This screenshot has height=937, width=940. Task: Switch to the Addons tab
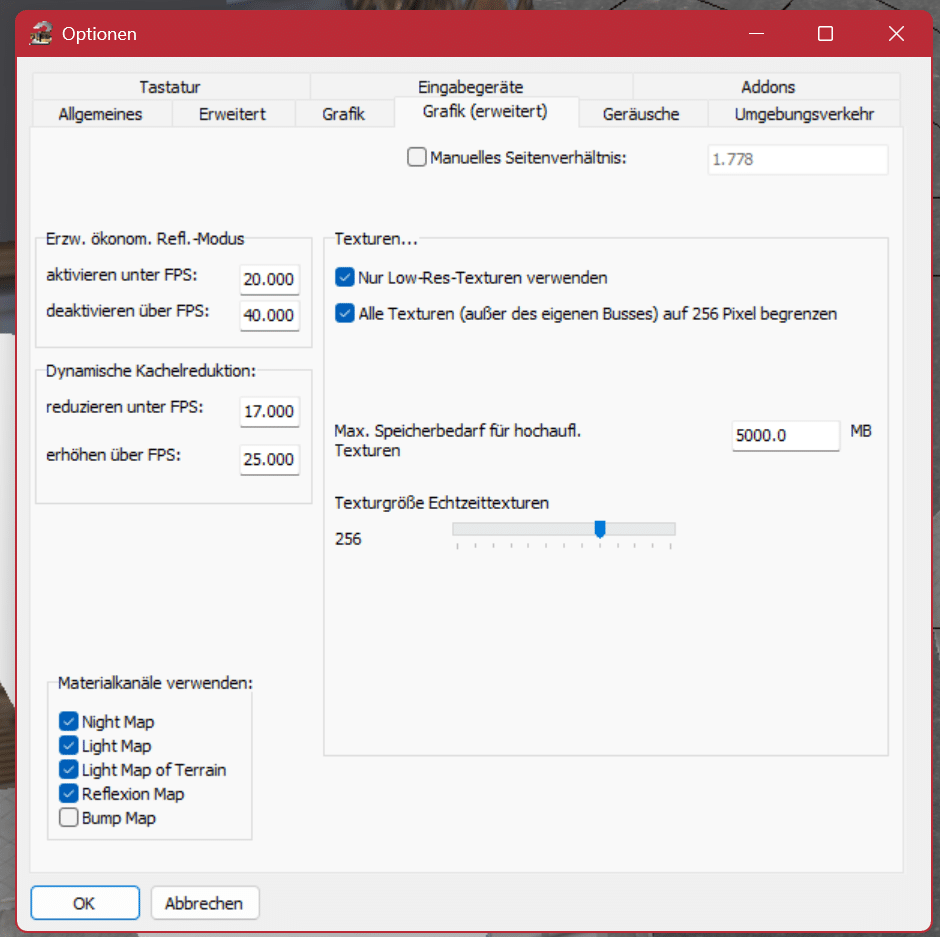tap(767, 87)
